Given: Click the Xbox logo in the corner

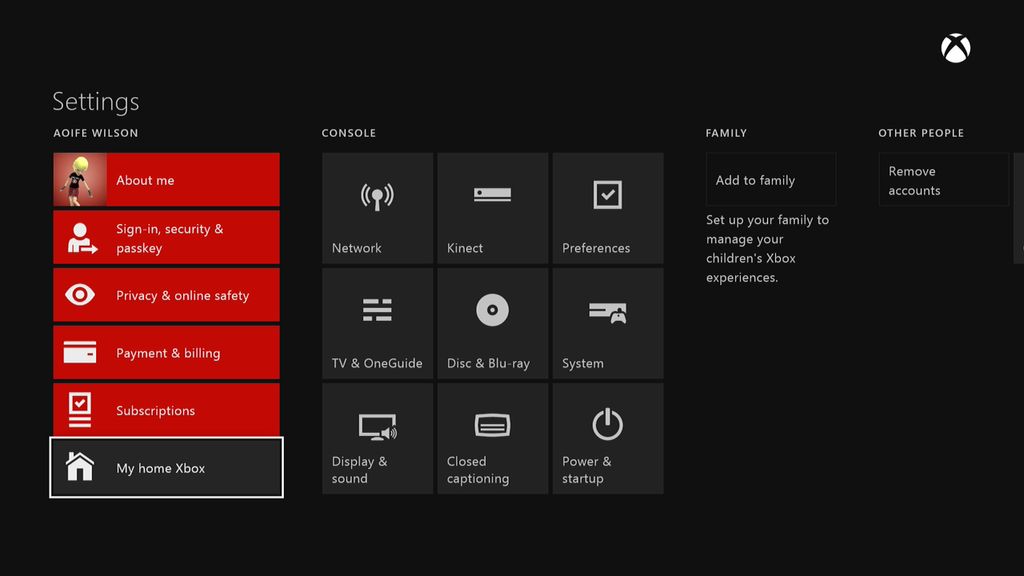Looking at the screenshot, I should pos(954,47).
